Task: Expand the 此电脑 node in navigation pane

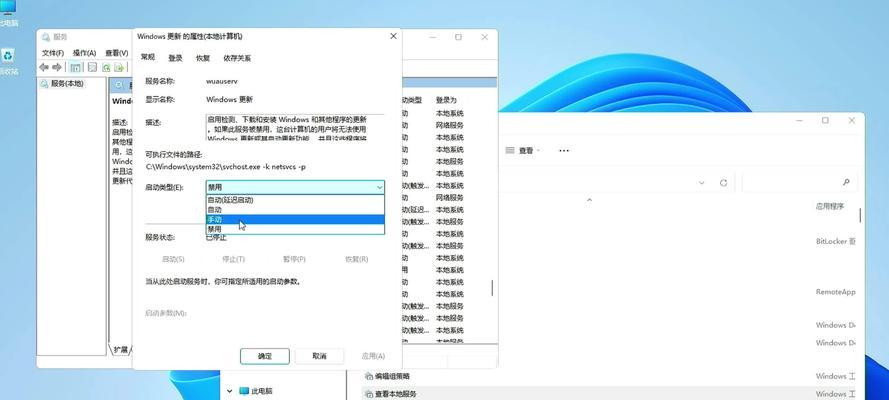Action: pyautogui.click(x=230, y=391)
